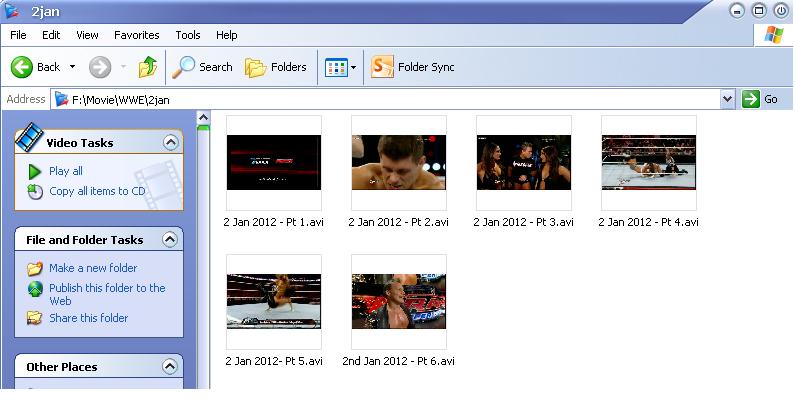Click the Video Tasks film strip icon
The image size is (795, 403).
[29, 138]
